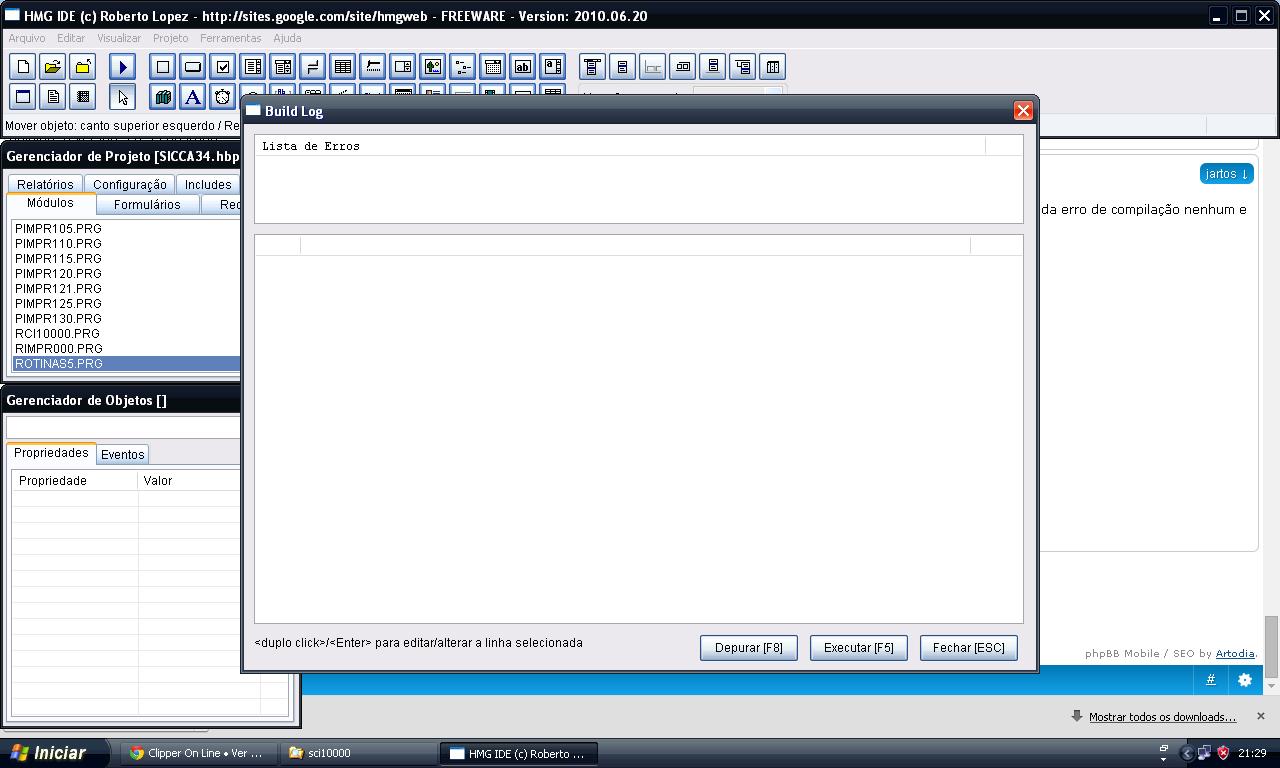1280x768 pixels.
Task: Switch to the Relatórios tab
Action: point(45,184)
